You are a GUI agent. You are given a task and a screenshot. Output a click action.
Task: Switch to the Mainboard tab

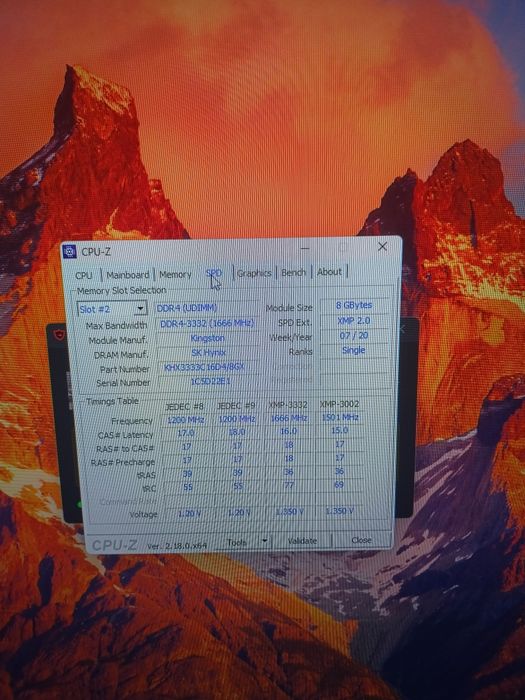(x=128, y=275)
